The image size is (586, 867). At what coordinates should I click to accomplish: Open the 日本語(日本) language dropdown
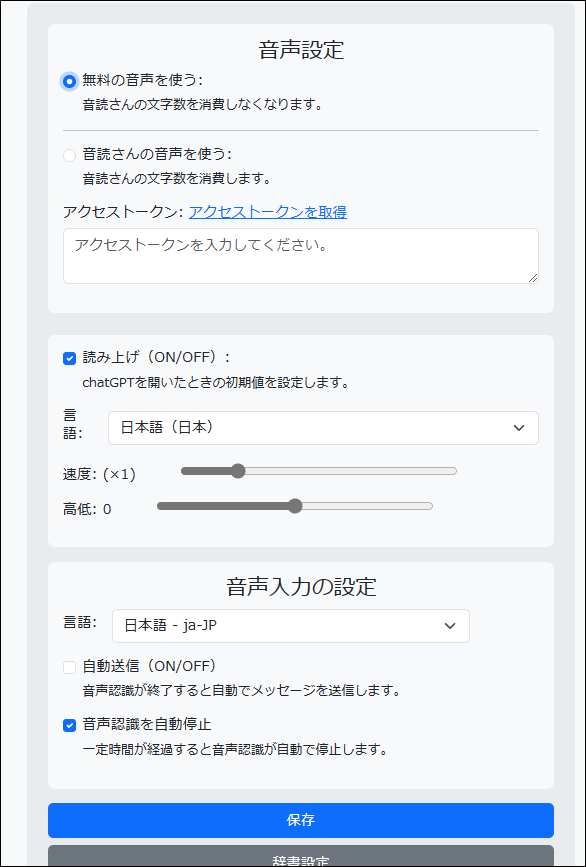tap(323, 428)
